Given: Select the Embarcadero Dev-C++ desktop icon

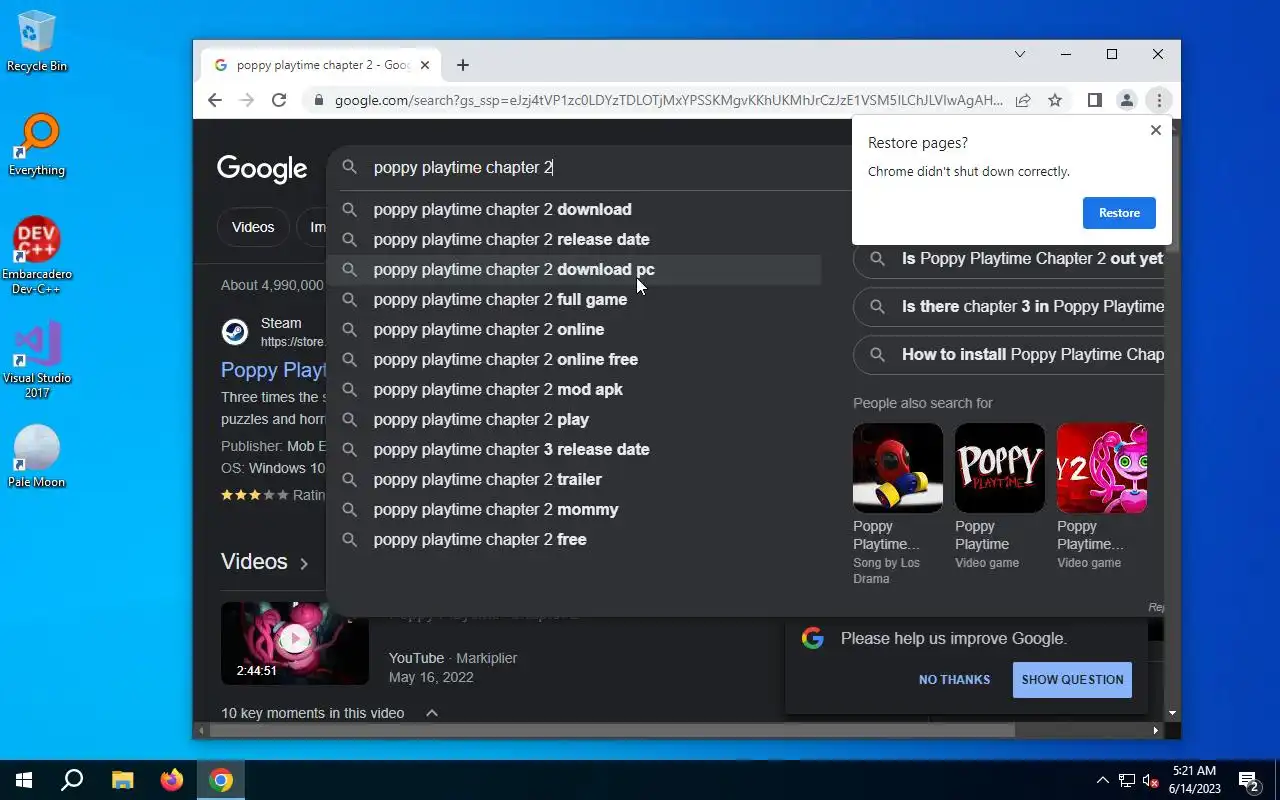Looking at the screenshot, I should (37, 256).
